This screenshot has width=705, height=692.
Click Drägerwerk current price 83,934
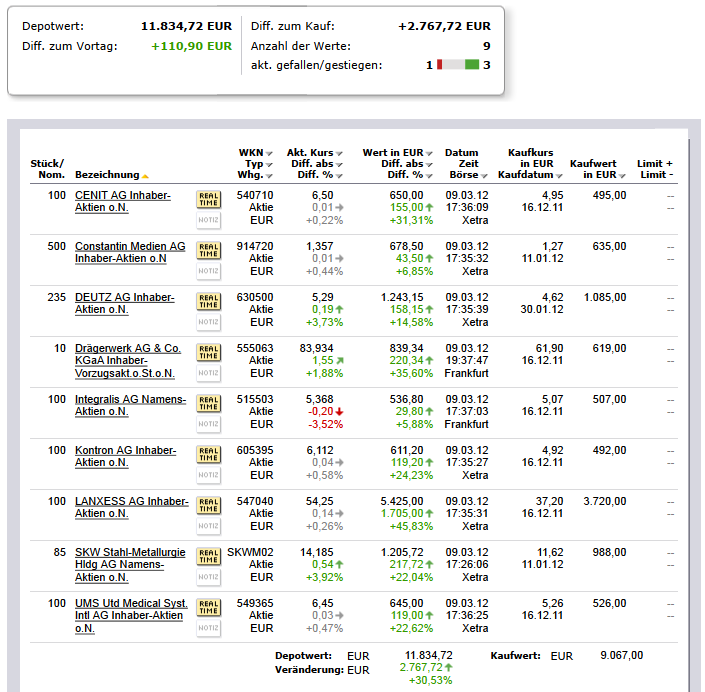(x=317, y=348)
